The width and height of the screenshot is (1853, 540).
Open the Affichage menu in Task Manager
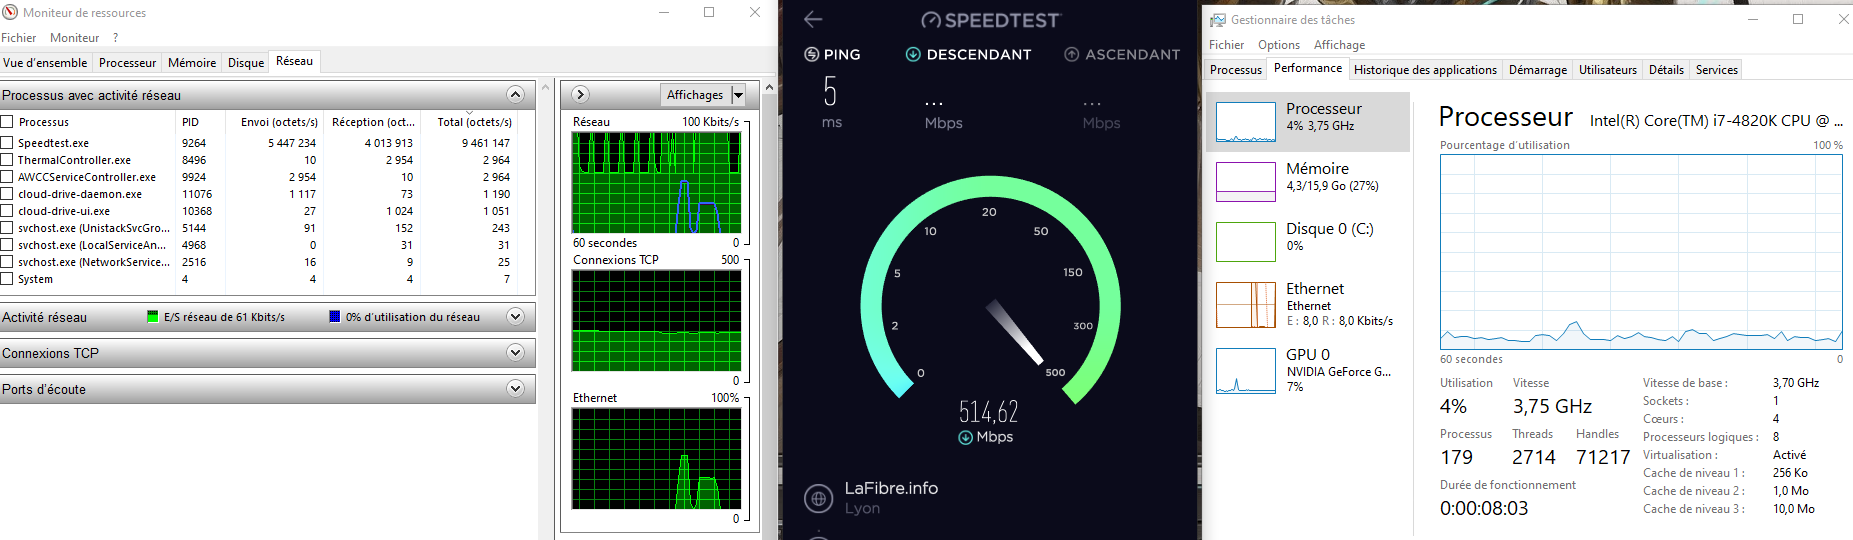[1339, 45]
